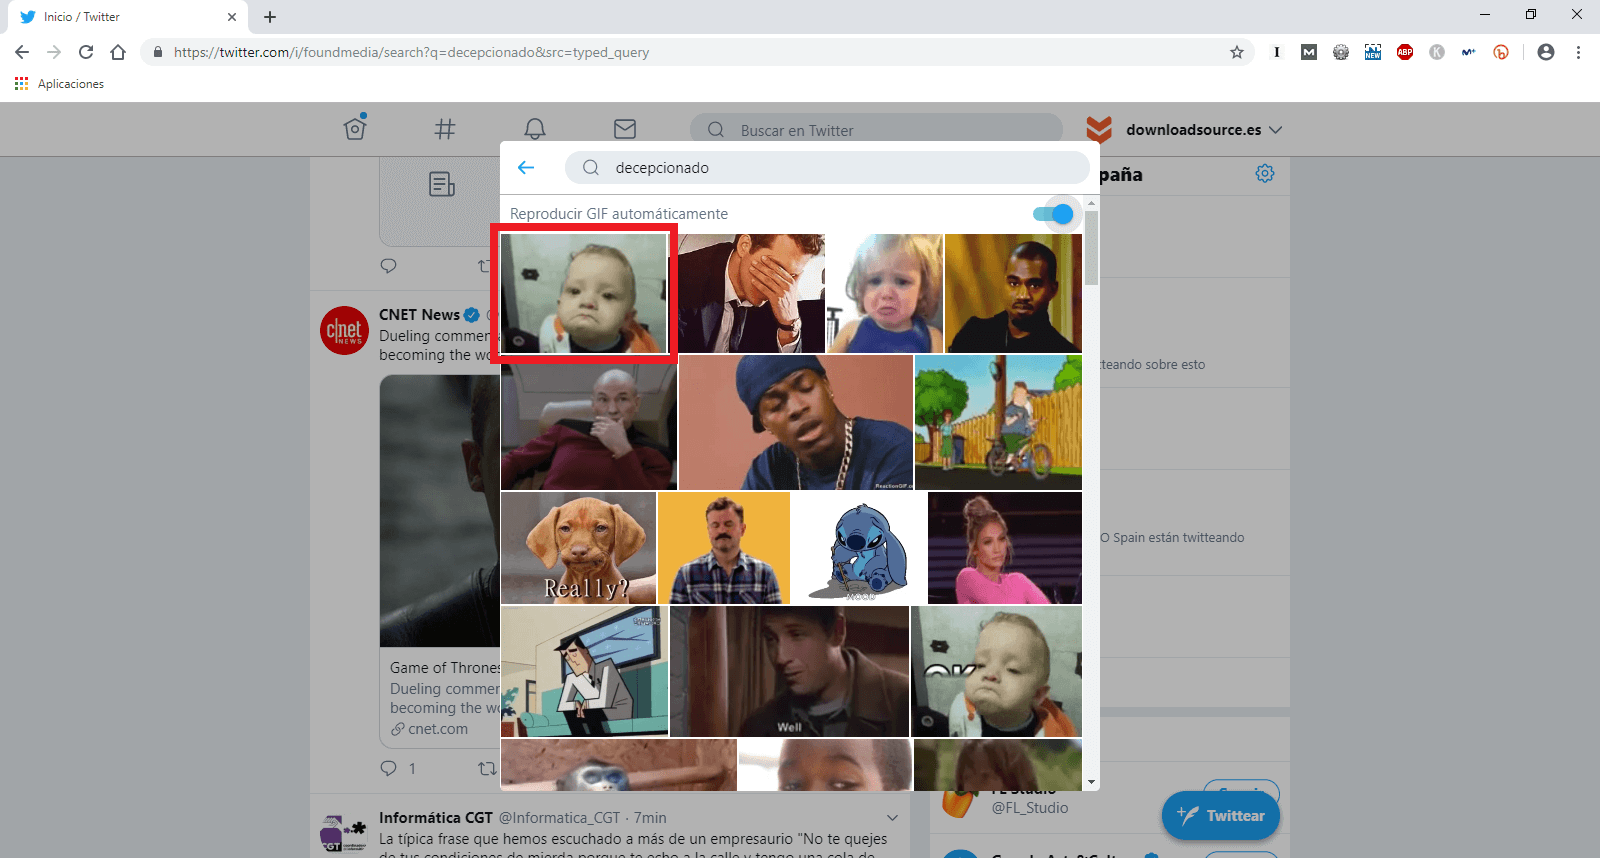
Task: Click the poll/list icon in tweet composer
Action: coord(442,184)
